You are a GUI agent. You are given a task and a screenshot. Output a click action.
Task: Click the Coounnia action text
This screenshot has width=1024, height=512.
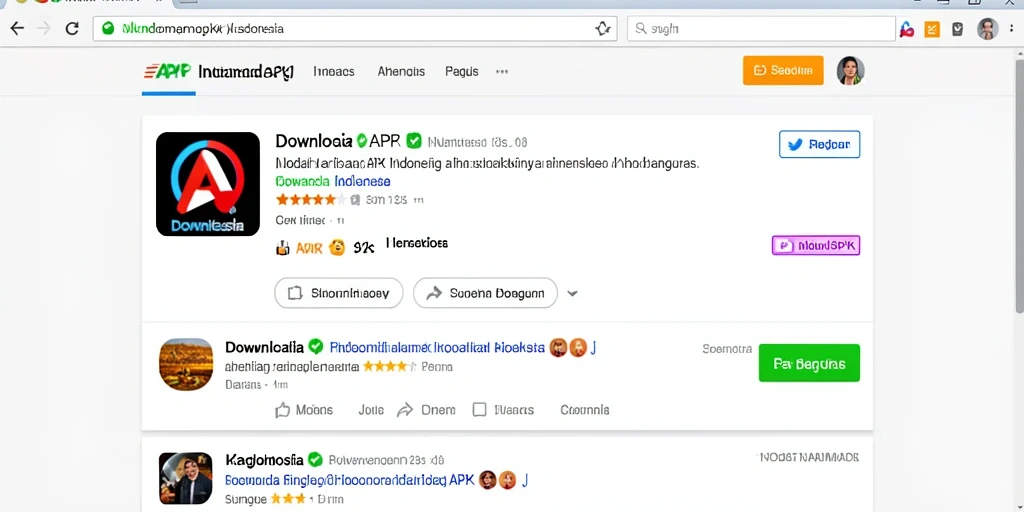tap(584, 410)
